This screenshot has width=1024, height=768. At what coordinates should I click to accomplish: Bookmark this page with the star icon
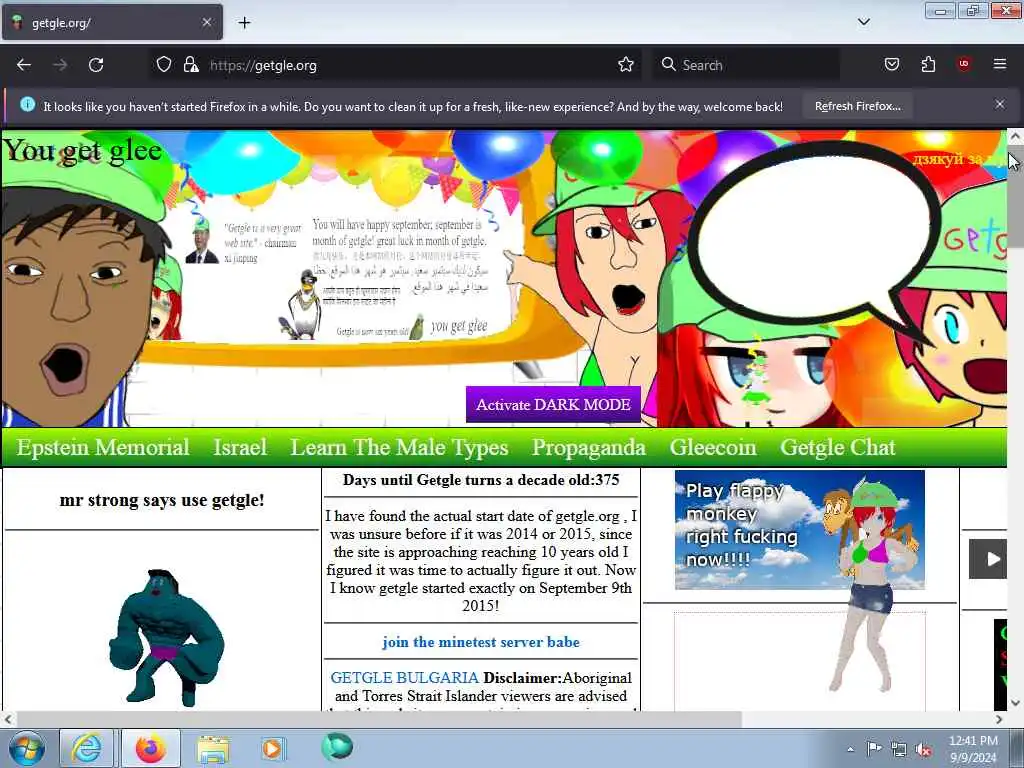[x=626, y=65]
